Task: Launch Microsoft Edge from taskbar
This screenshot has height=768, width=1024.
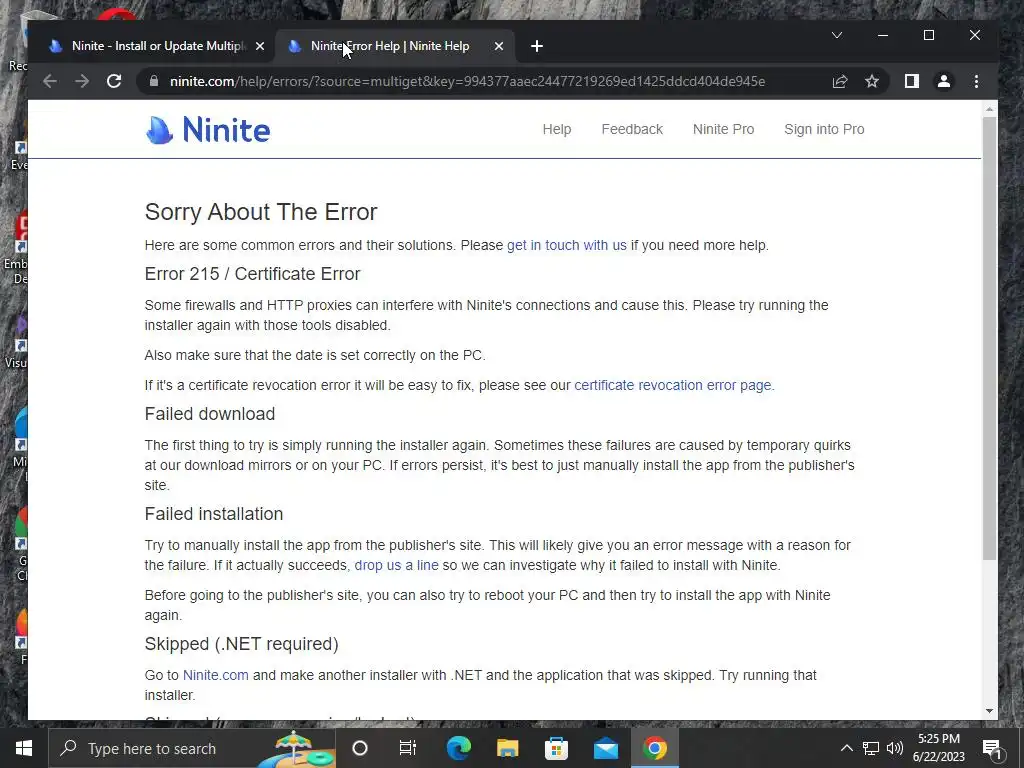Action: coord(458,748)
